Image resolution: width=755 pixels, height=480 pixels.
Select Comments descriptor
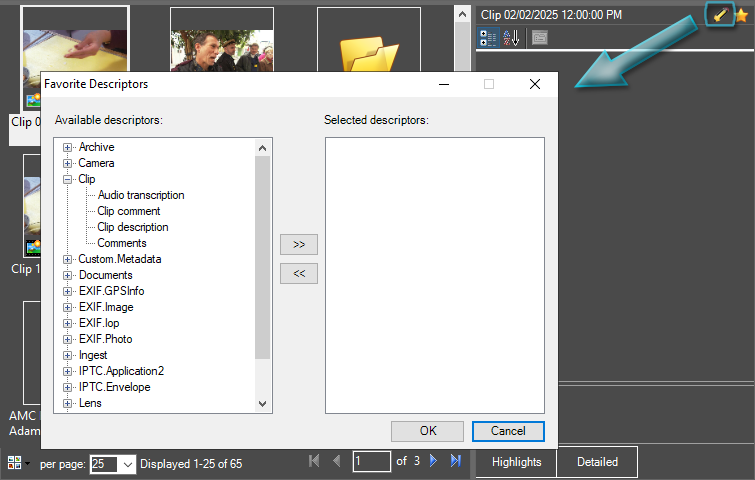122,243
